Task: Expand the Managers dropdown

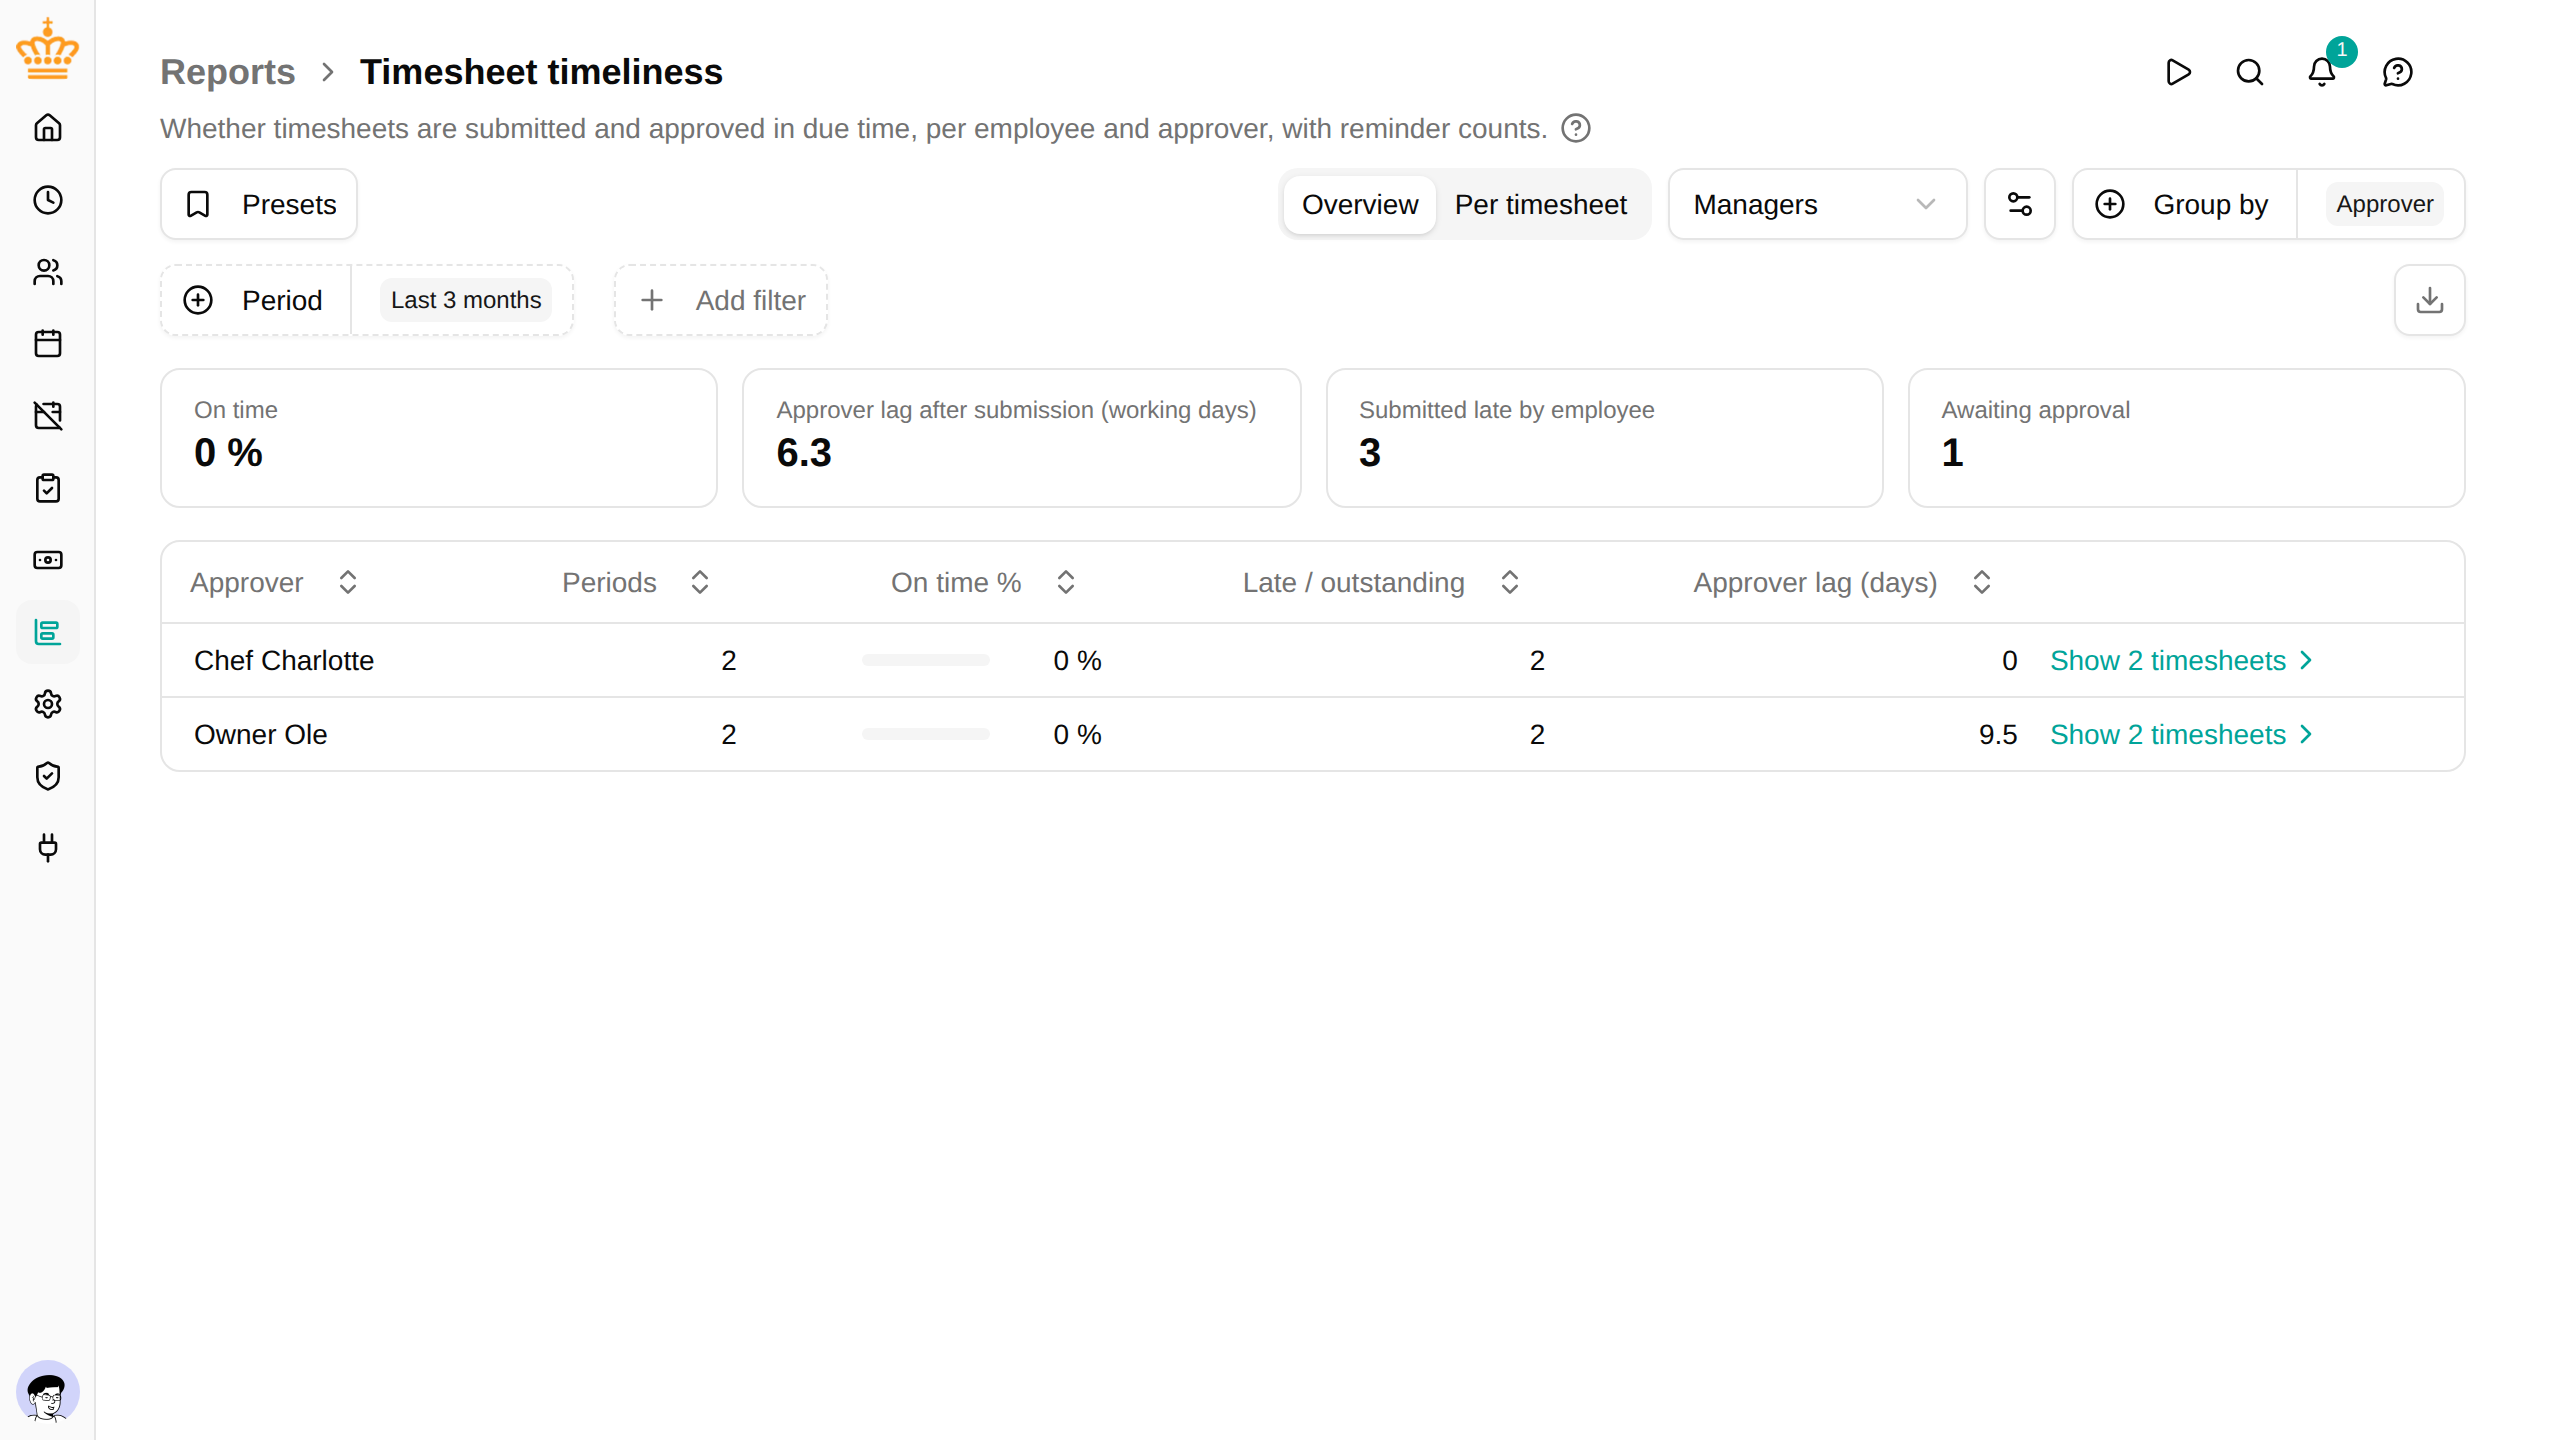Action: pos(1818,204)
